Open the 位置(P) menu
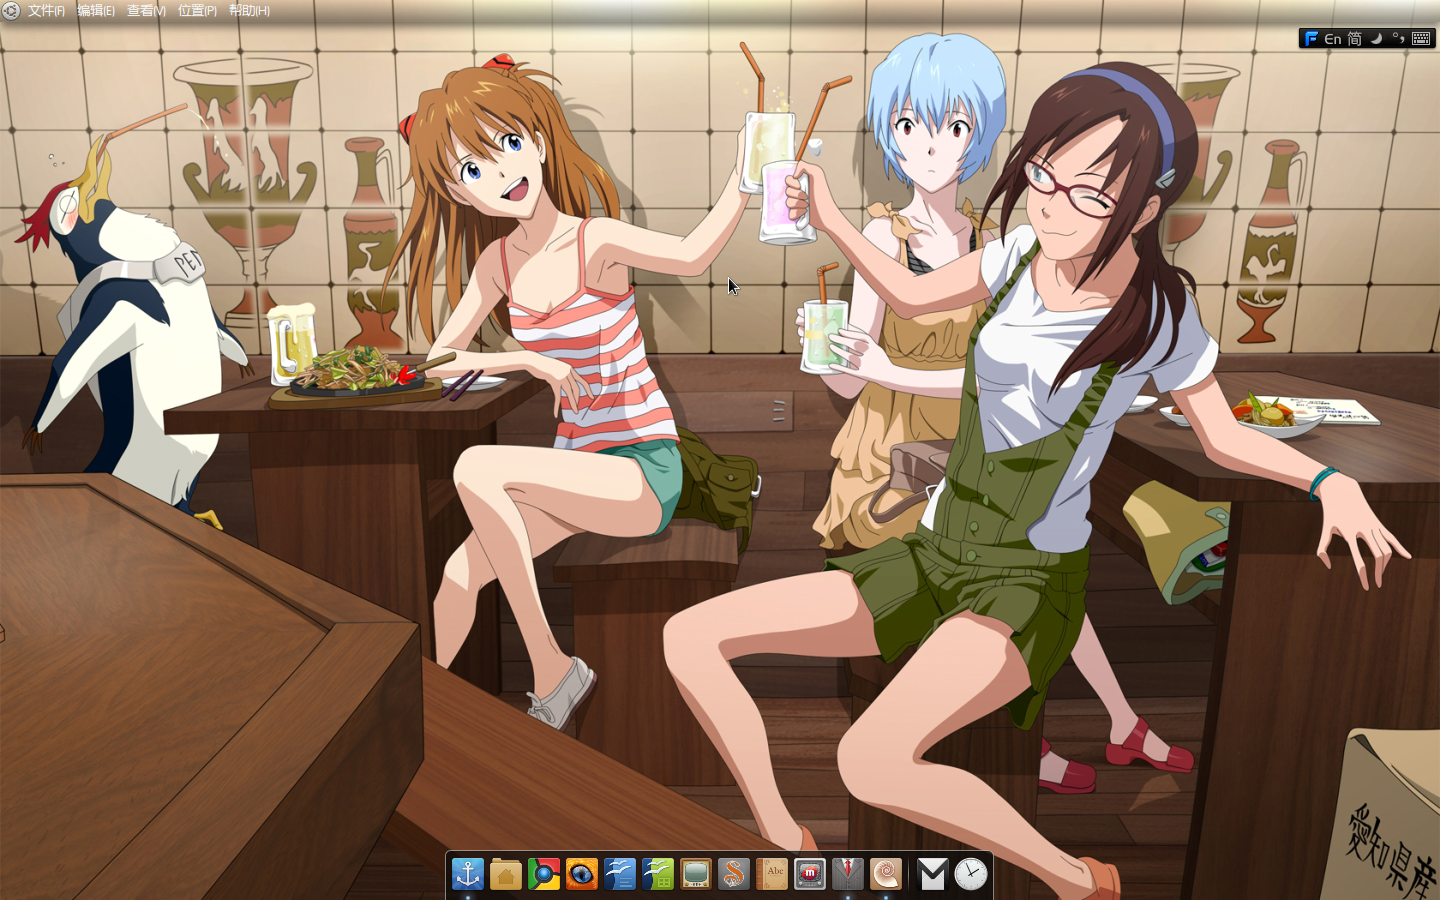The image size is (1440, 900). point(197,11)
